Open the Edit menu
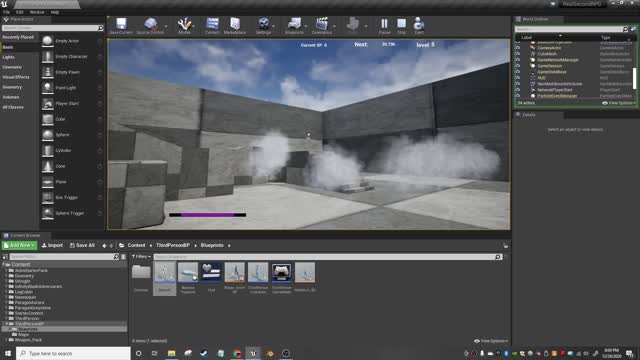Viewport: 640px width, 360px height. pos(20,12)
